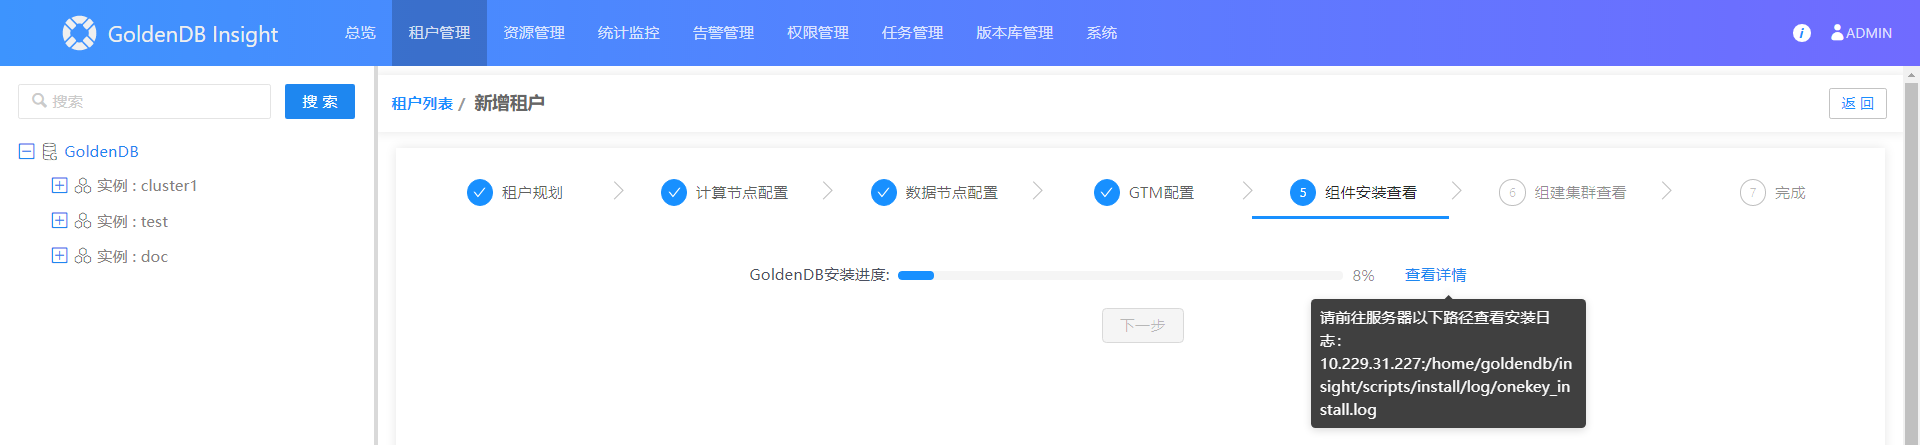1920x445 pixels.
Task: Open the 权限管理 menu
Action: click(818, 33)
